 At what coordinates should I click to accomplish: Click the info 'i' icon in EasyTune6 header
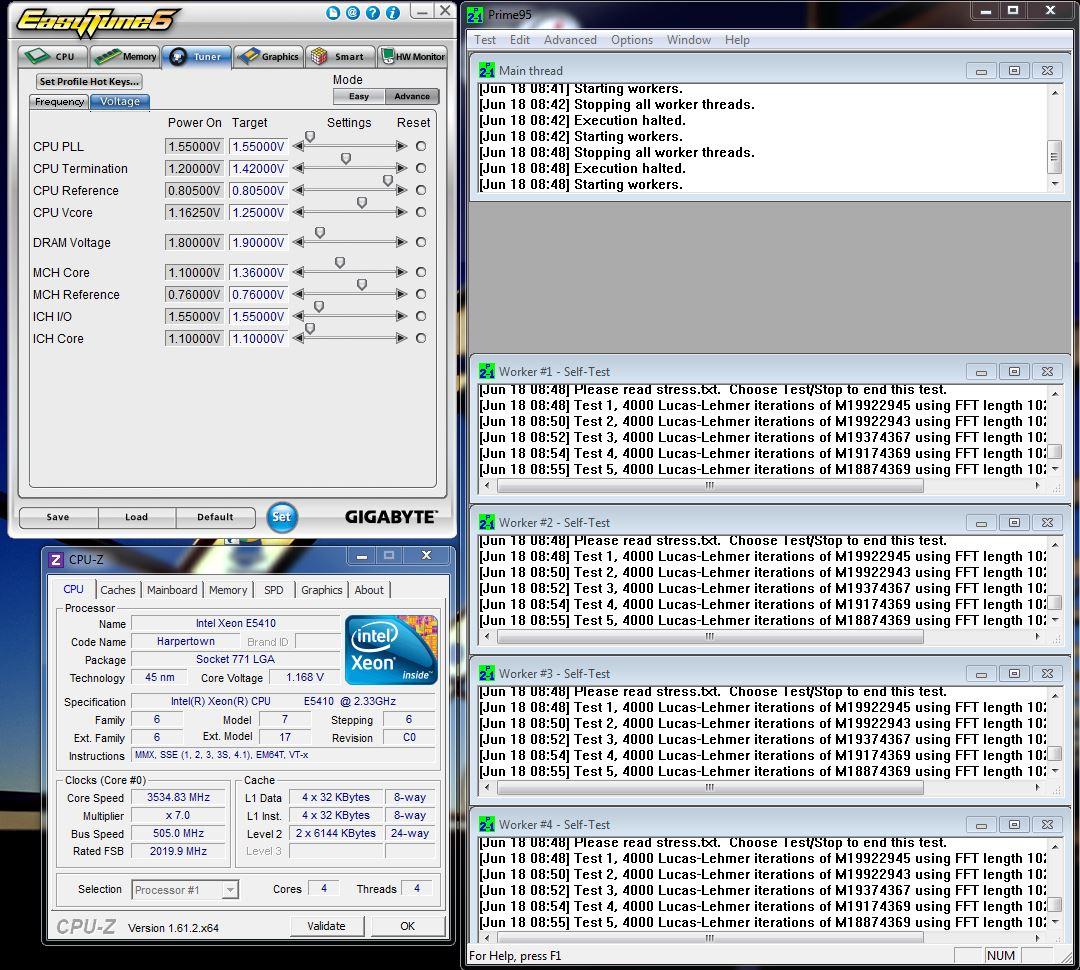tap(393, 12)
